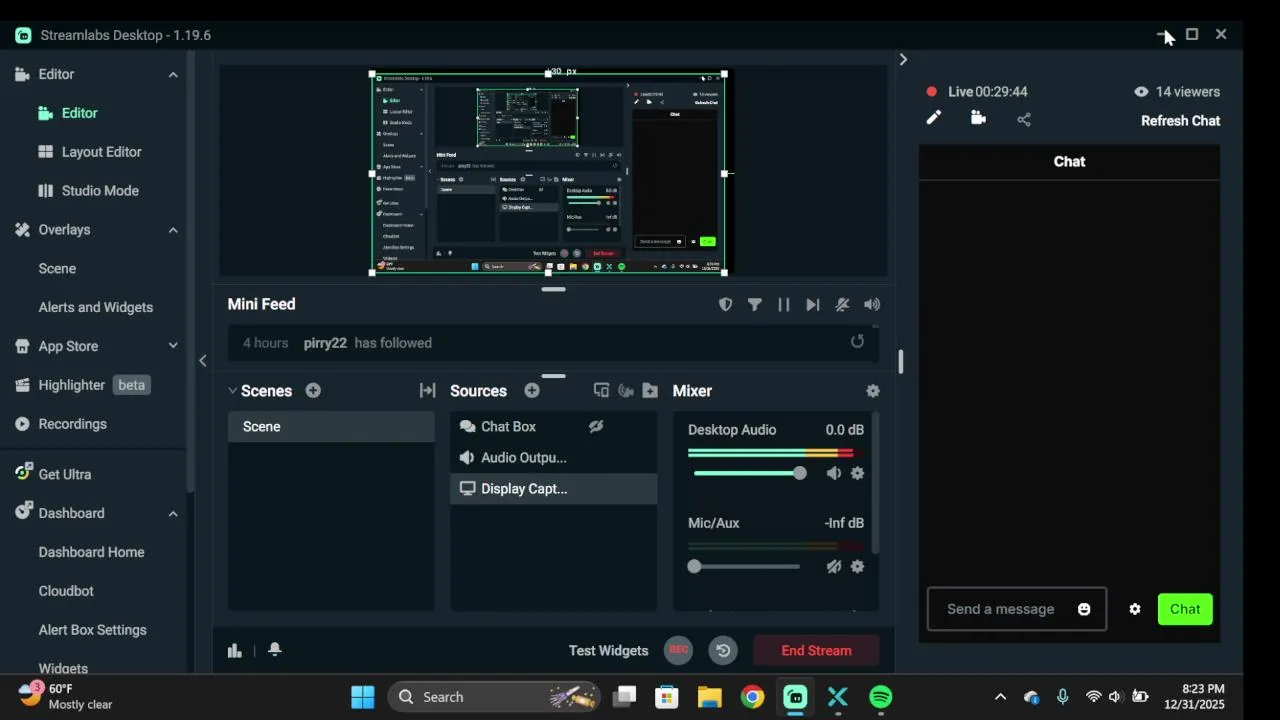
Task: Start recording with the REC button
Action: click(679, 650)
